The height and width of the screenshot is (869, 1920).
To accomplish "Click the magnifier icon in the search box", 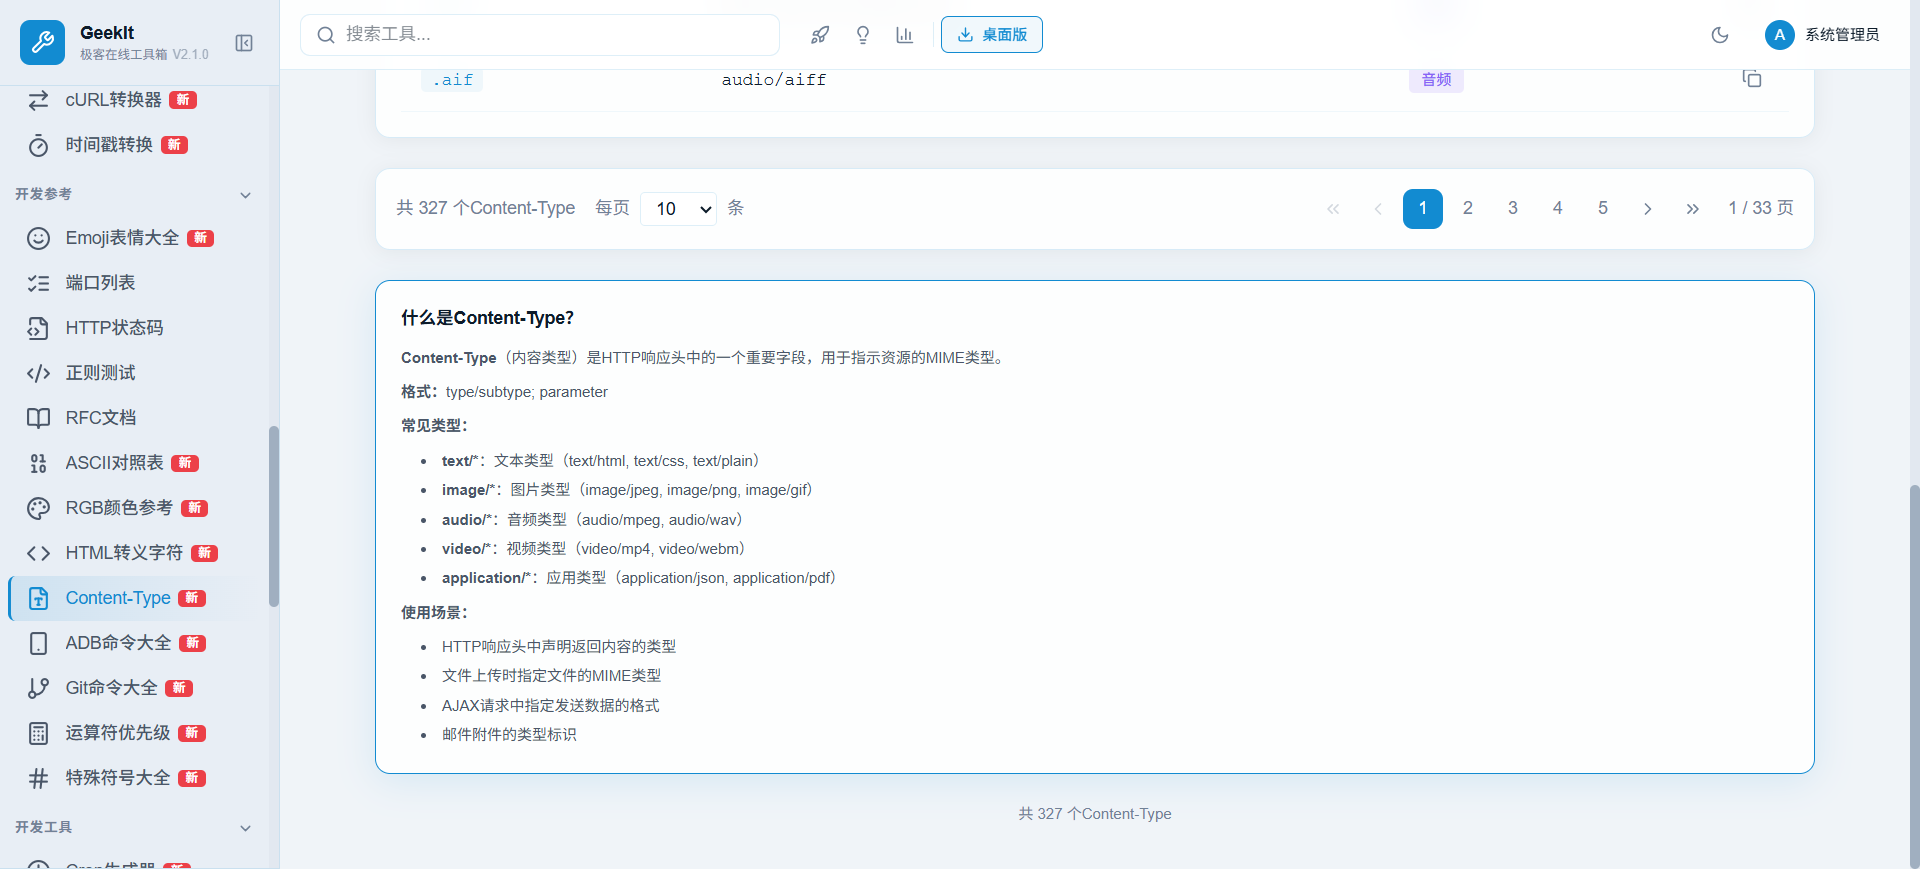I will click(326, 35).
